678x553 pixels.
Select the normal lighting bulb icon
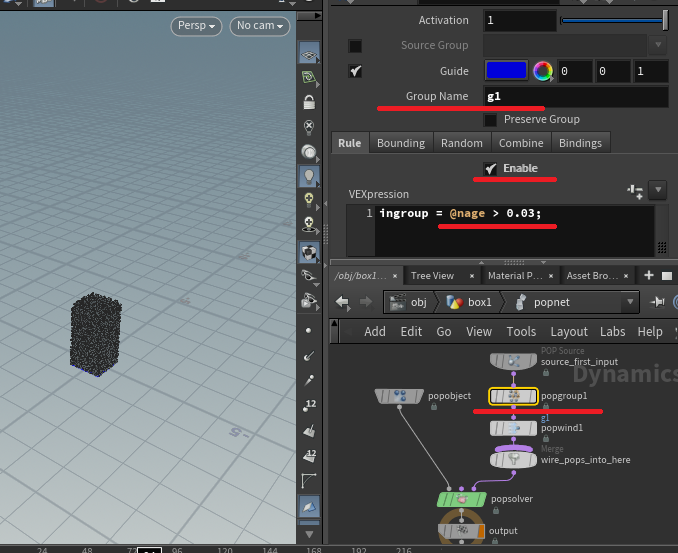coord(309,176)
